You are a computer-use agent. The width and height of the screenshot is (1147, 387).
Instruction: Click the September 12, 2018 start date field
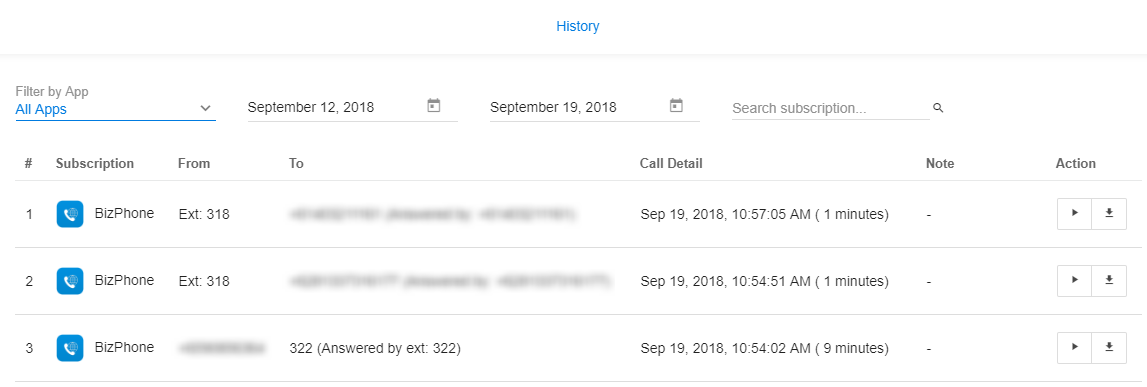(353, 108)
